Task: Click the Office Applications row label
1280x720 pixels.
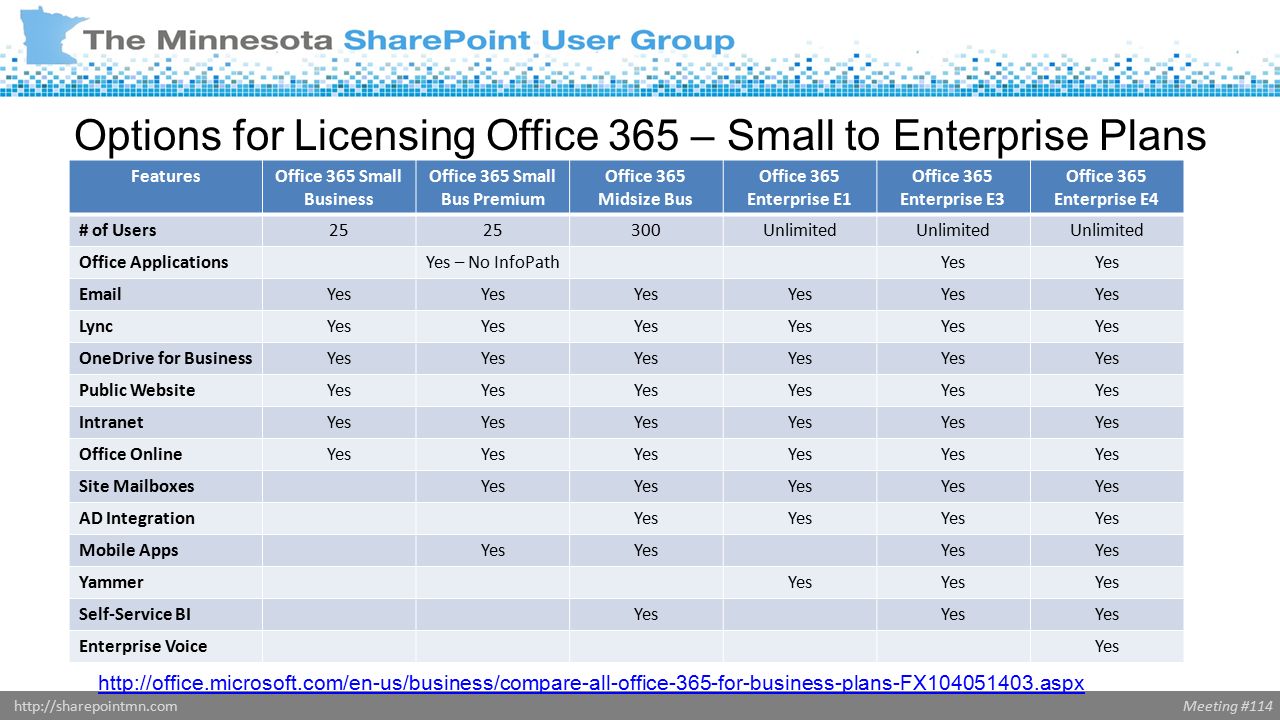Action: [154, 262]
